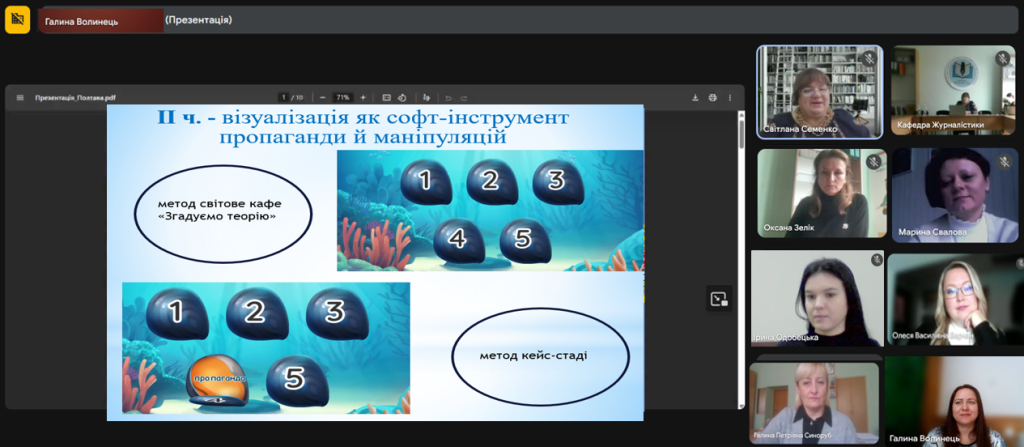Click the fit to page icon
The width and height of the screenshot is (1024, 447).
coord(387,98)
